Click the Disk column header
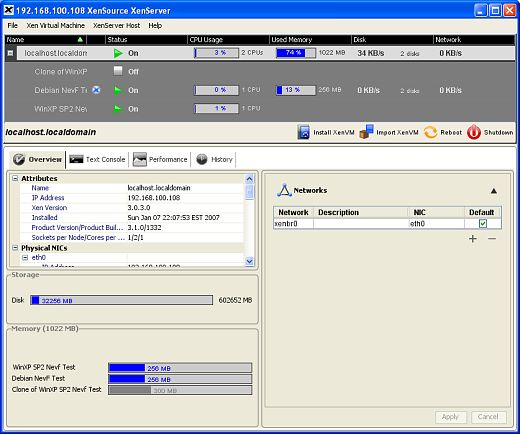The height and width of the screenshot is (434, 520). coord(392,40)
